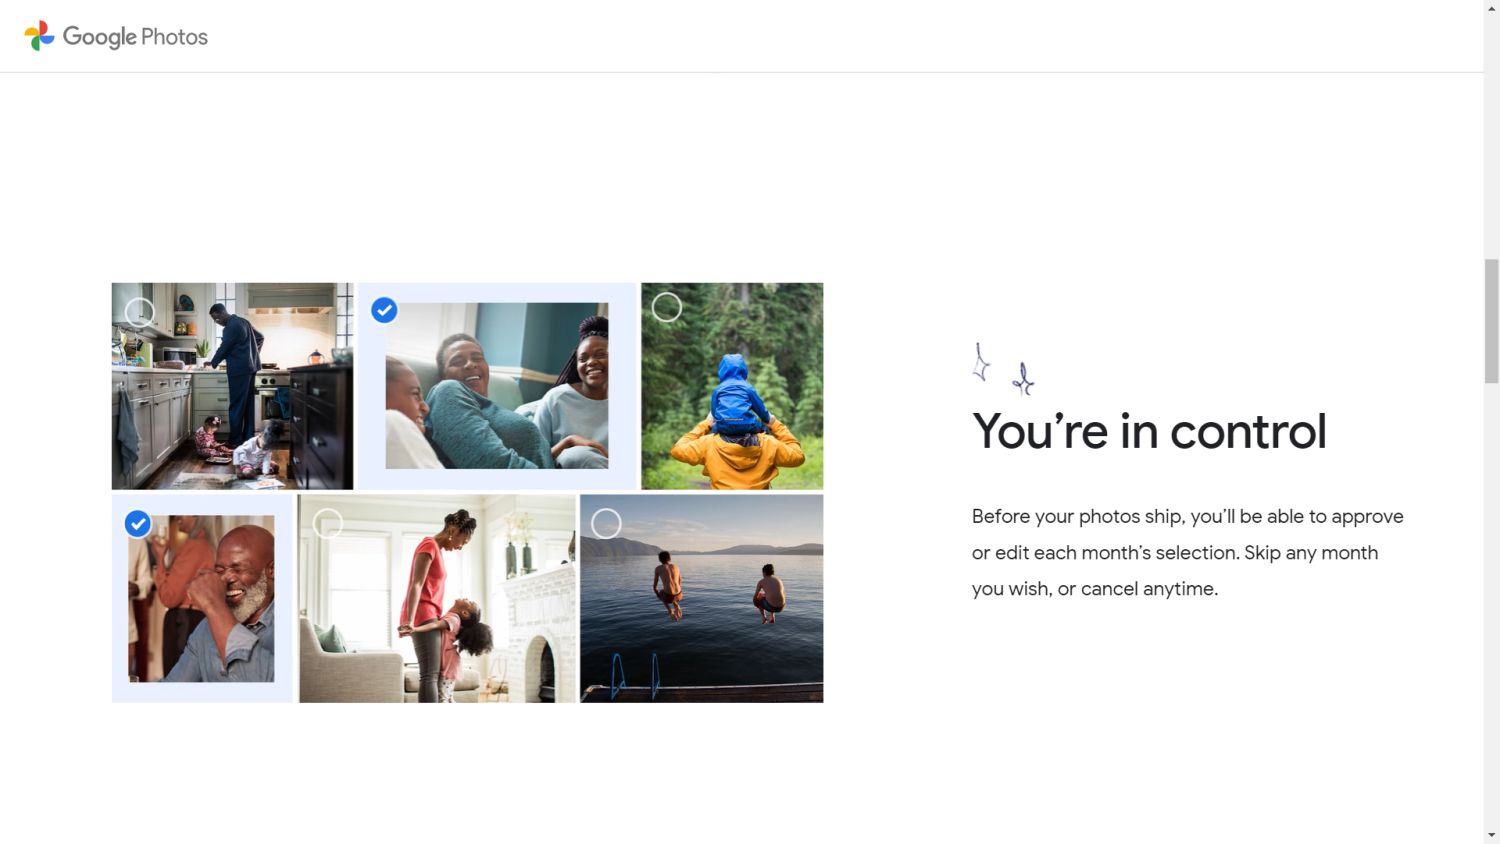Check the circle on lake jumping photo
Image resolution: width=1500 pixels, height=844 pixels.
[606, 523]
